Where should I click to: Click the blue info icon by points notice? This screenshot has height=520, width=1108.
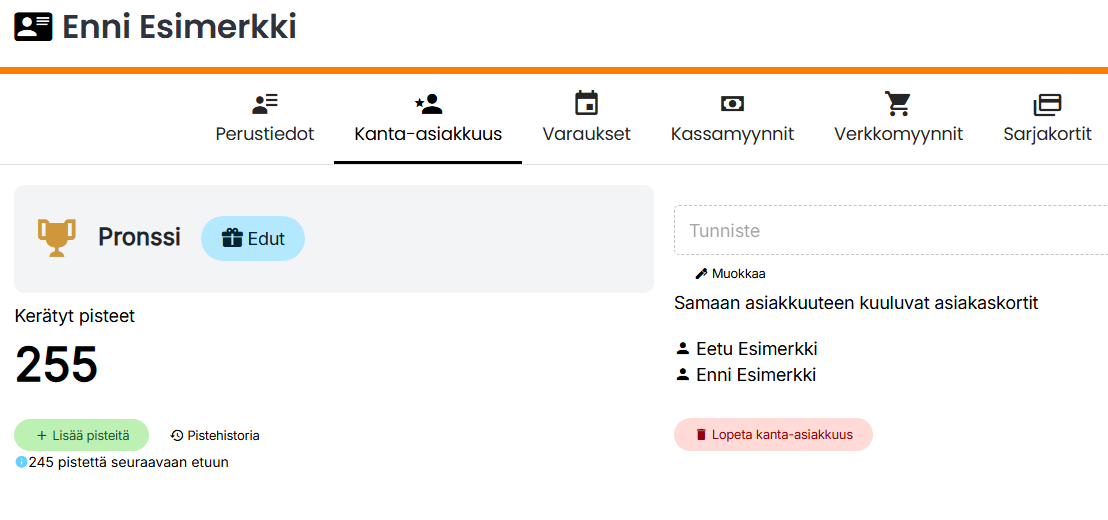[x=21, y=462]
